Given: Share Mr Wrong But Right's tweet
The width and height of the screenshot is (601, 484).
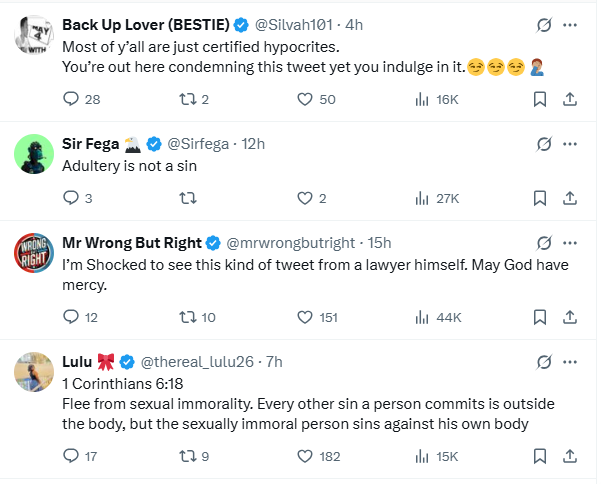Looking at the screenshot, I should coord(570,317).
